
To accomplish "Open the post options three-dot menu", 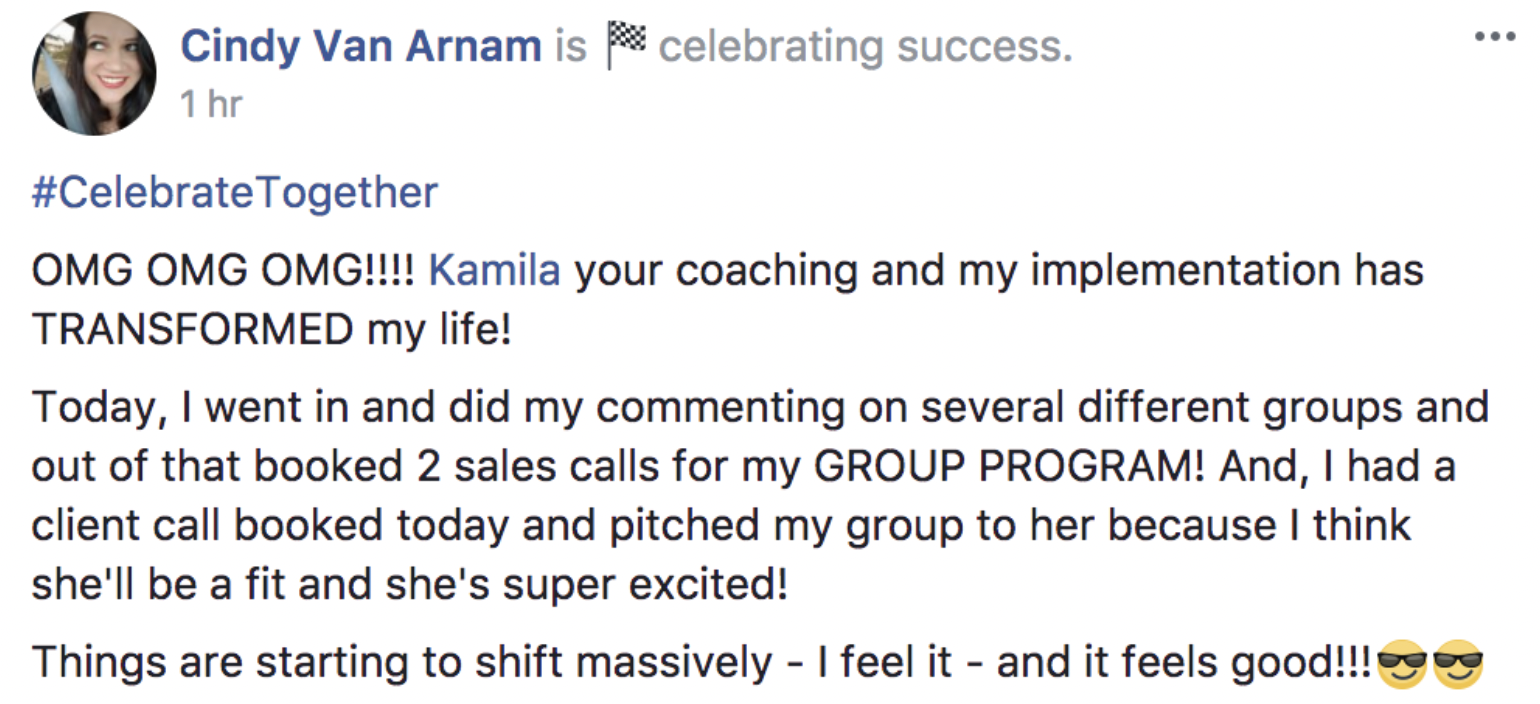I will pos(1495,36).
